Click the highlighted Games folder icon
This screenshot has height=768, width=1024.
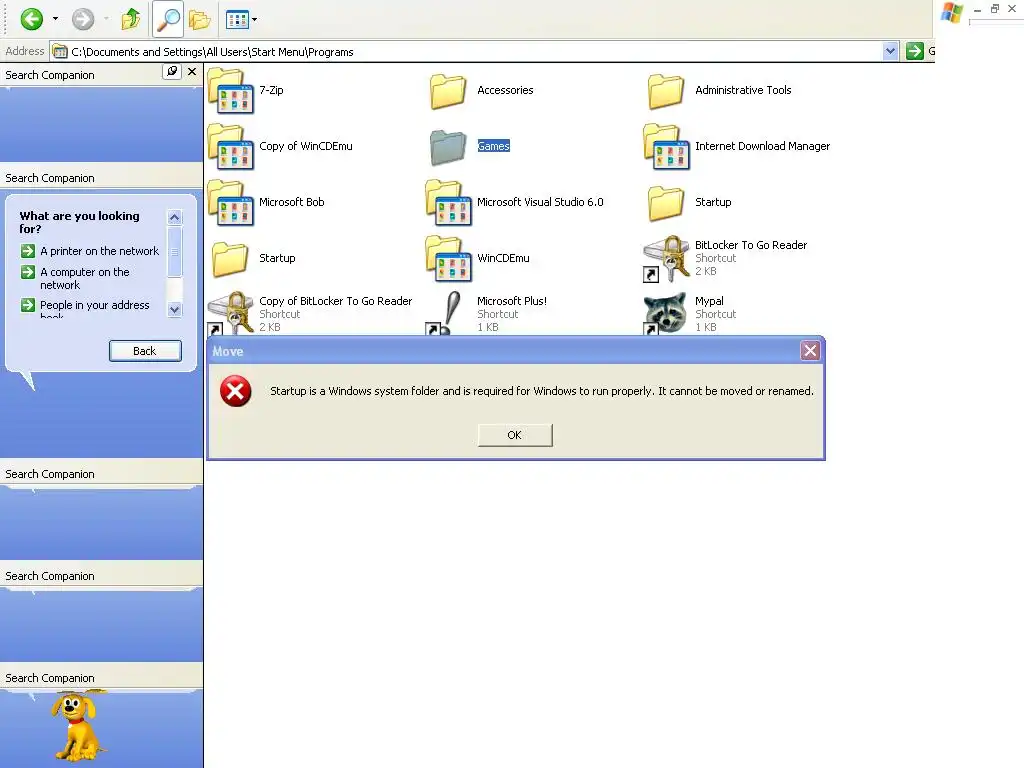[x=448, y=146]
